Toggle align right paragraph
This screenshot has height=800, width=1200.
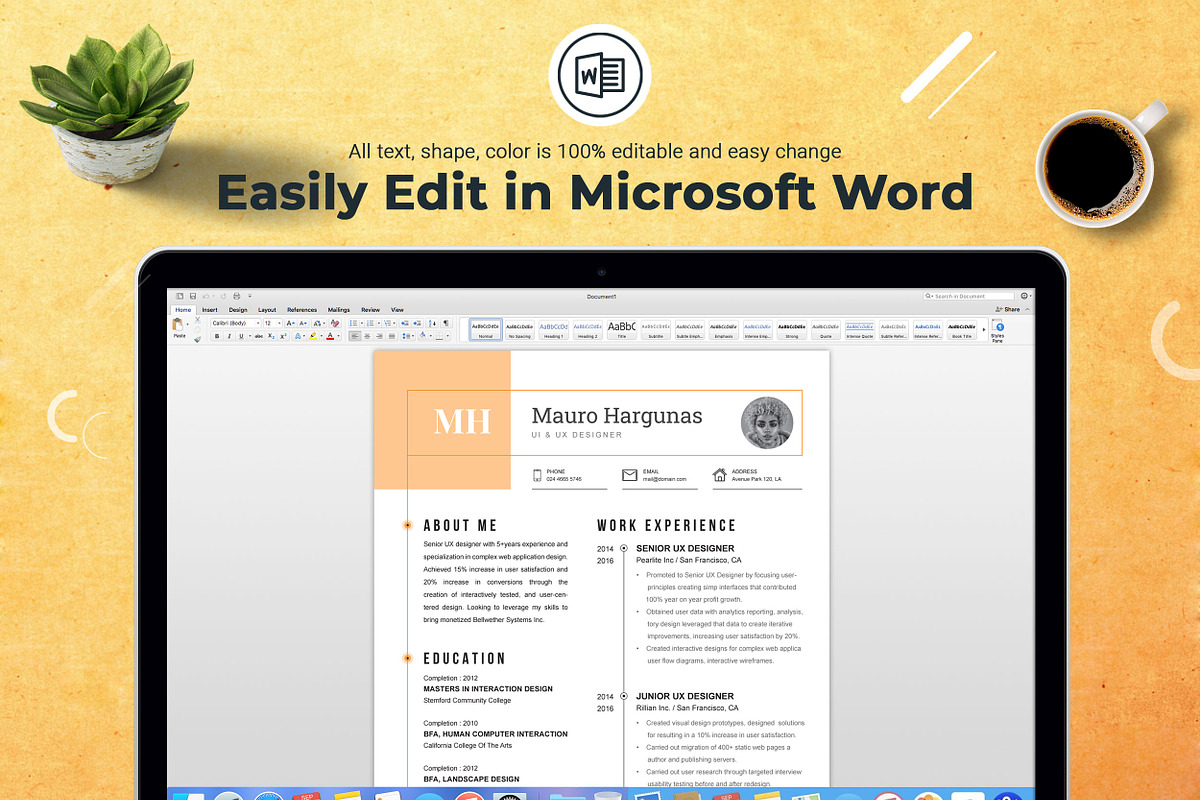[379, 336]
